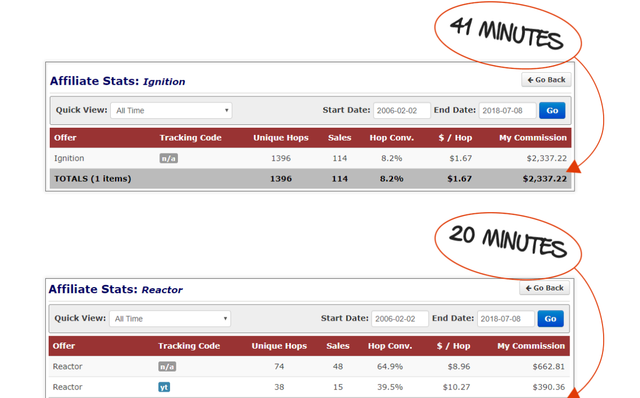Screen dimensions: 640x398
Task: Click My Commission header in Ignition table
Action: coord(533,138)
